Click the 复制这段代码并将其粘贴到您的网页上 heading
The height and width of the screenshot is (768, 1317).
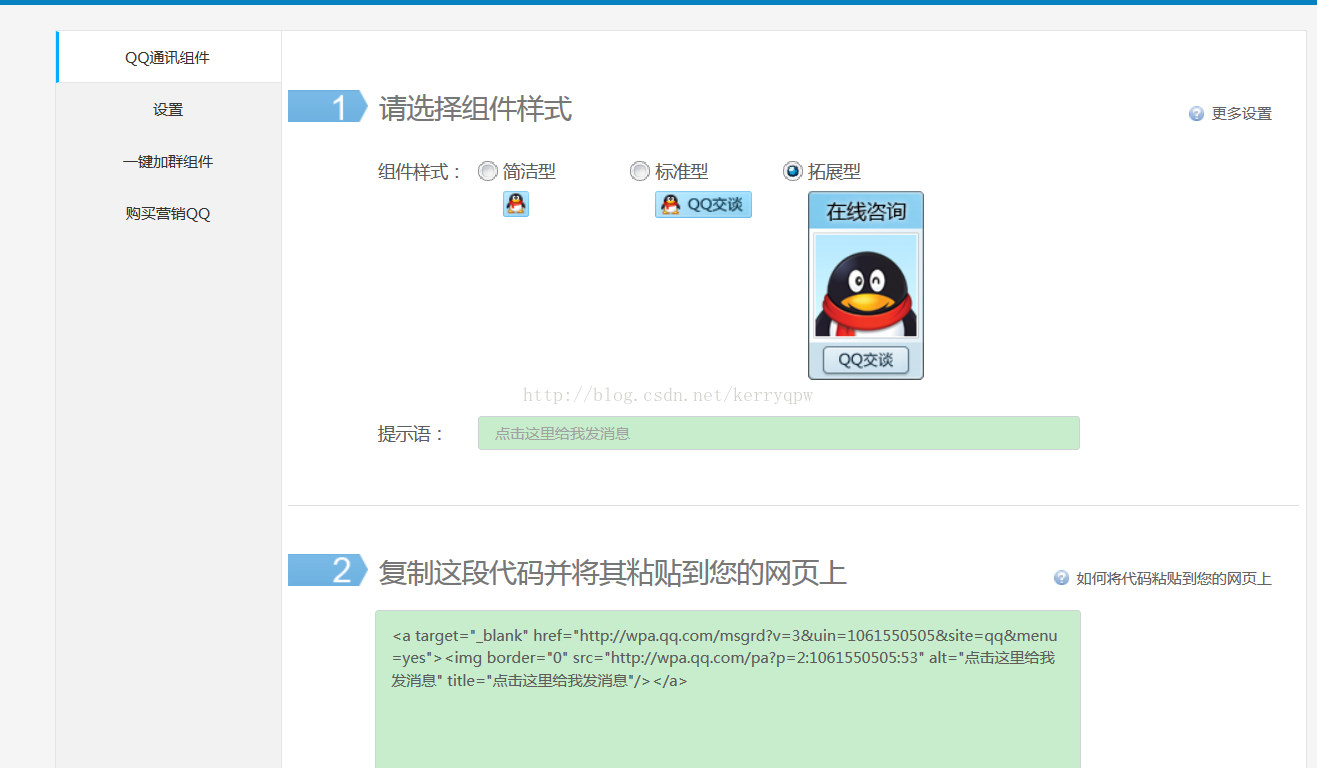pos(612,573)
